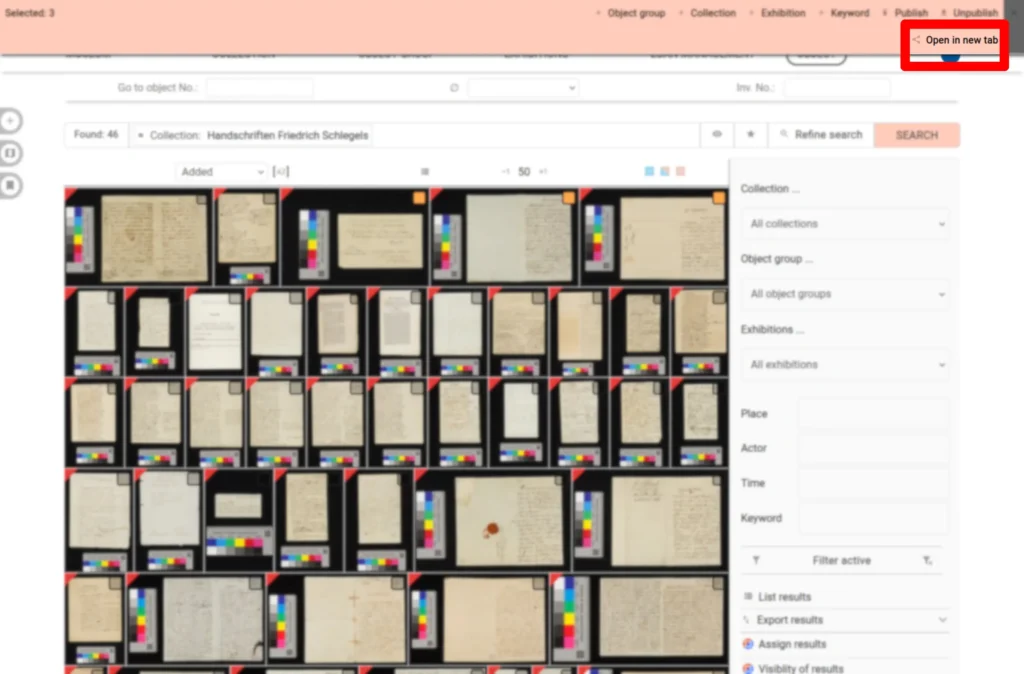Select the blue square above the grid

pos(649,171)
